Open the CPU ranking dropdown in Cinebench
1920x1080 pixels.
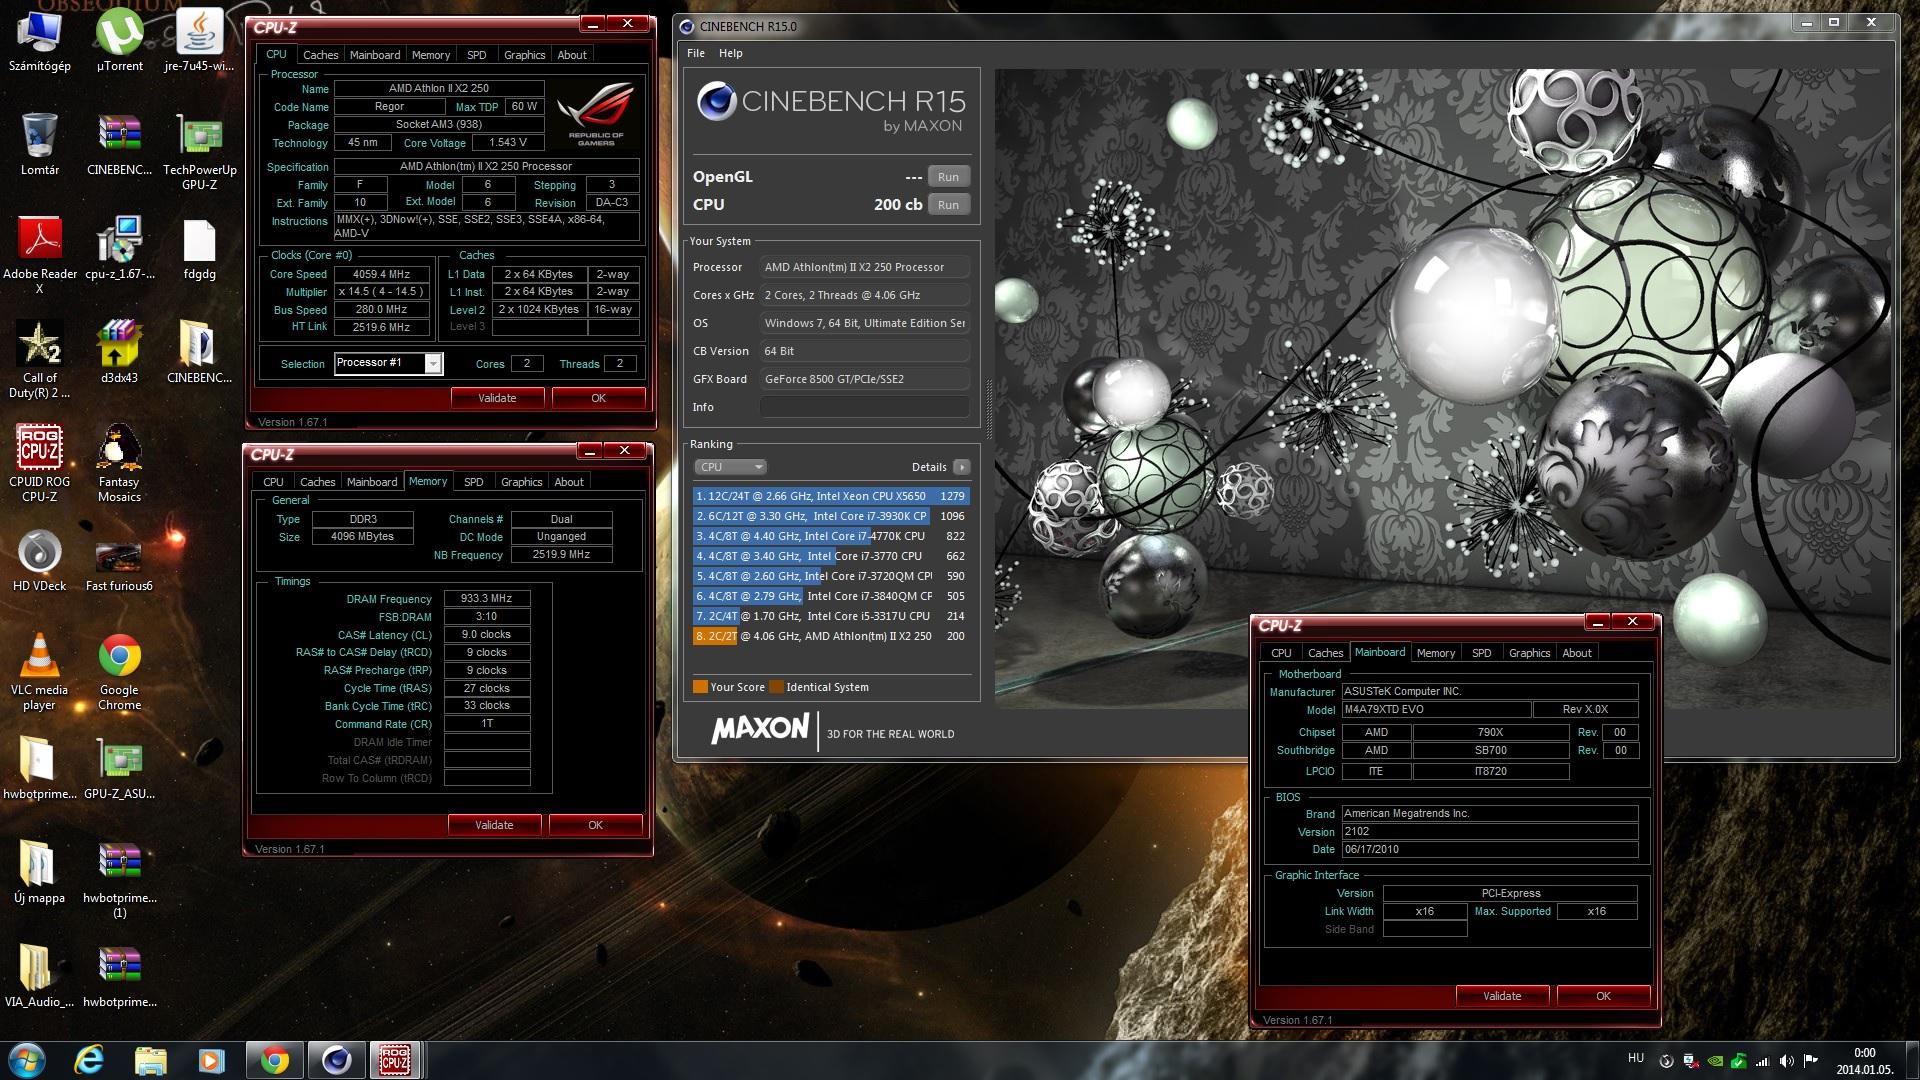730,467
